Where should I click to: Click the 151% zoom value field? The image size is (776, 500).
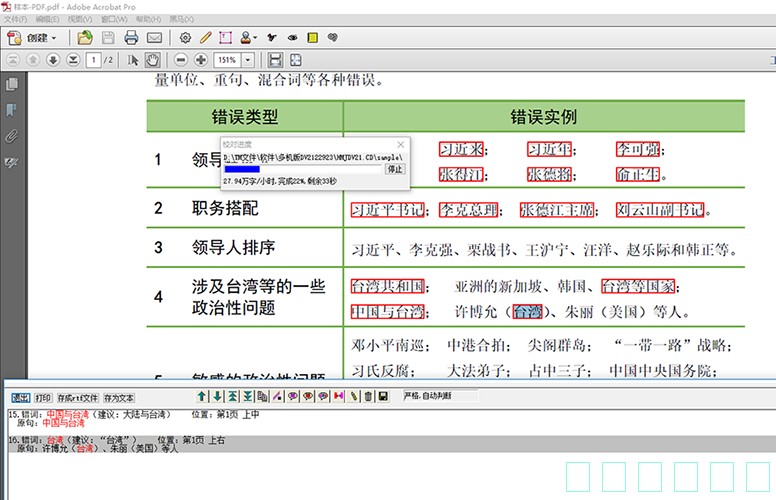coord(227,60)
